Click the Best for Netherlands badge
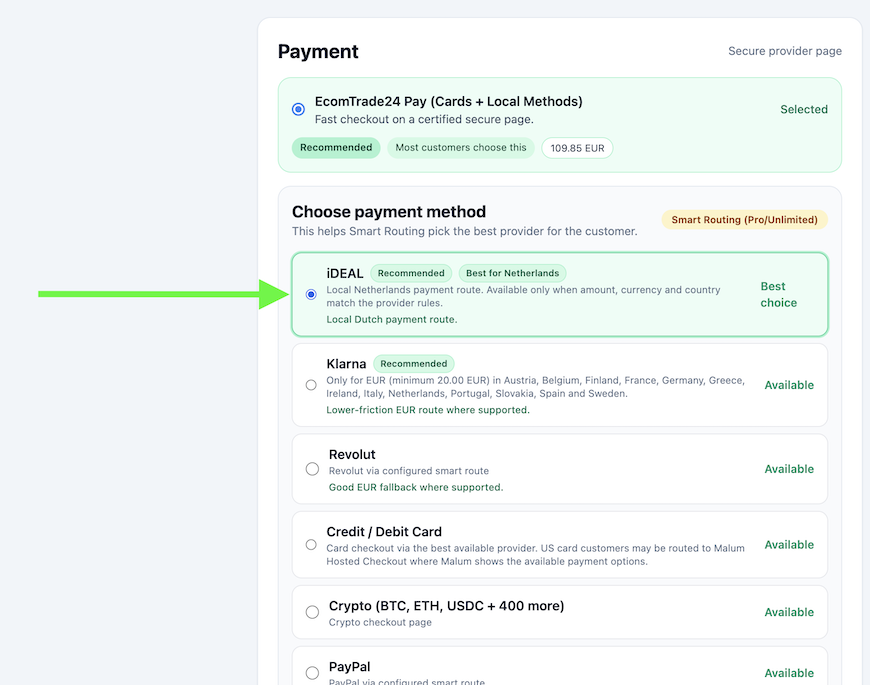Image resolution: width=870 pixels, height=685 pixels. pos(512,273)
